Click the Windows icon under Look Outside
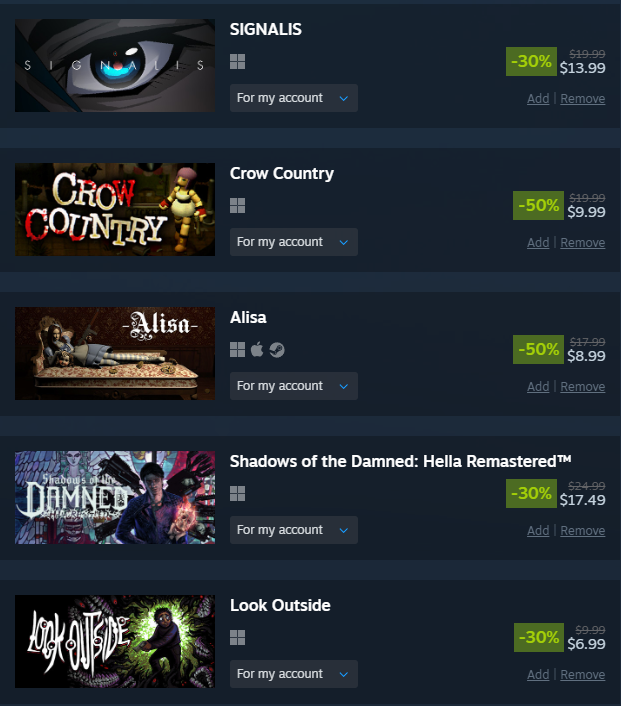 click(x=237, y=638)
